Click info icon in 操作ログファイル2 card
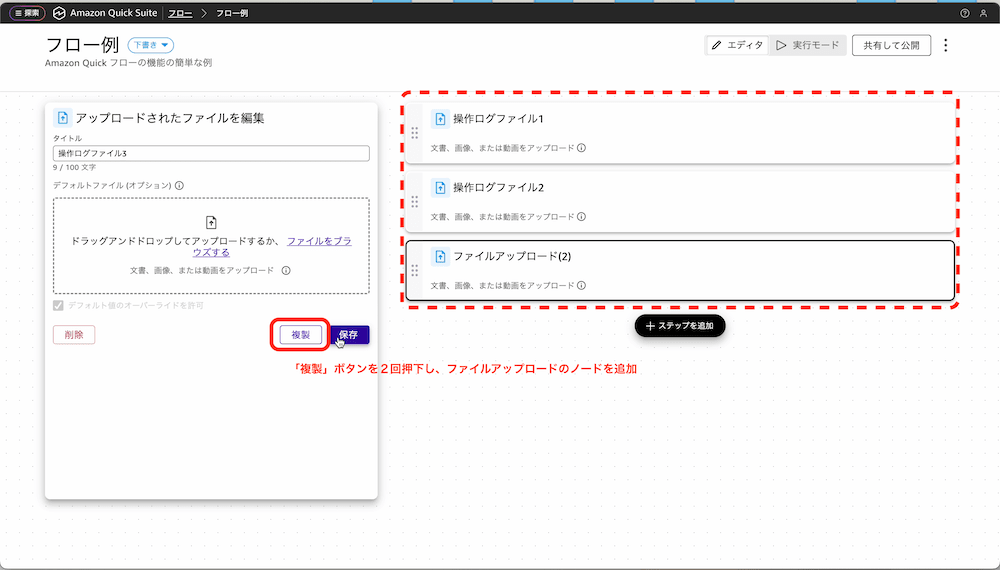This screenshot has height=570, width=1000. tap(581, 217)
